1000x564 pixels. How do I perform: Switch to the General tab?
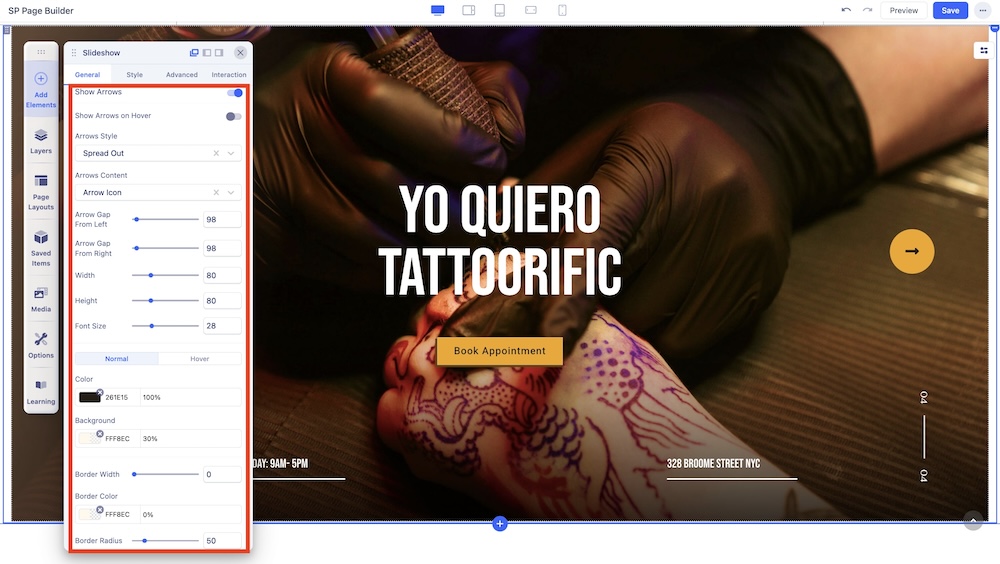(x=87, y=75)
